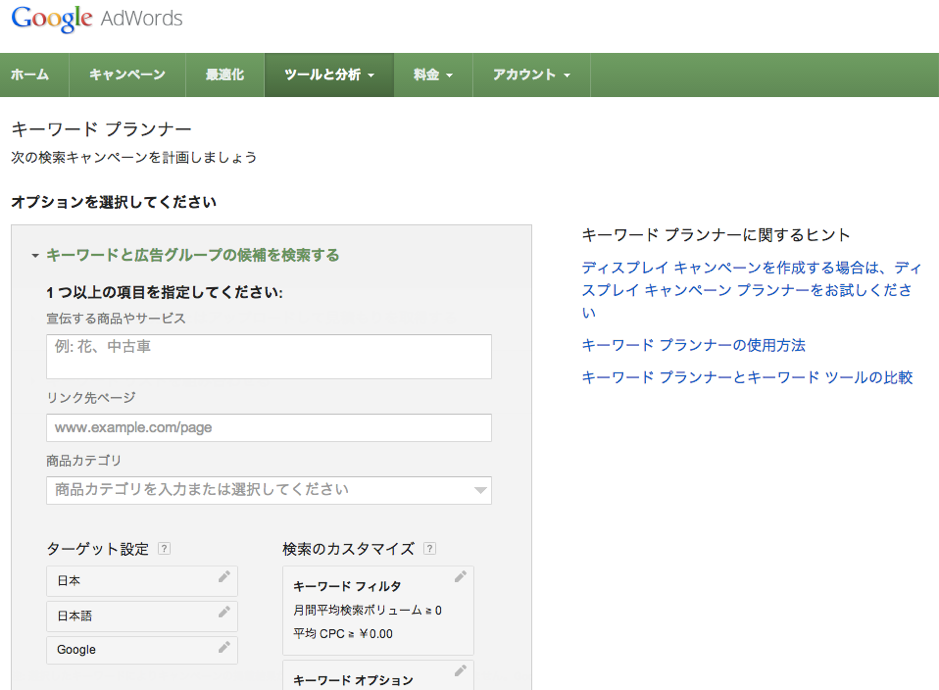Viewport: 939px width, 690px height.
Task: Click the キーワード プランナーに関するヒント heading
Action: pyautogui.click(x=716, y=235)
